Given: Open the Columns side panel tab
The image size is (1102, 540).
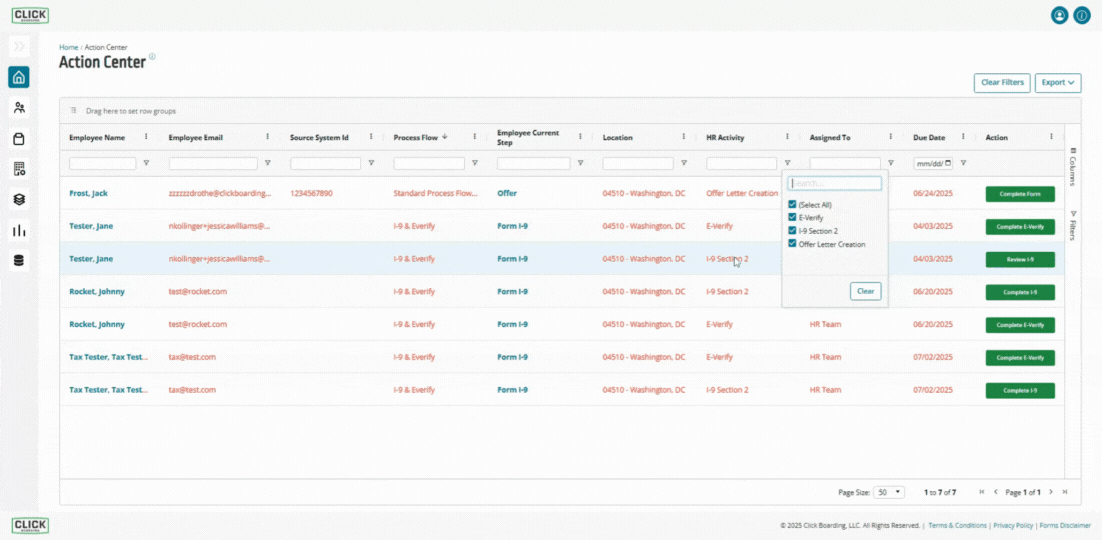Looking at the screenshot, I should [x=1073, y=166].
